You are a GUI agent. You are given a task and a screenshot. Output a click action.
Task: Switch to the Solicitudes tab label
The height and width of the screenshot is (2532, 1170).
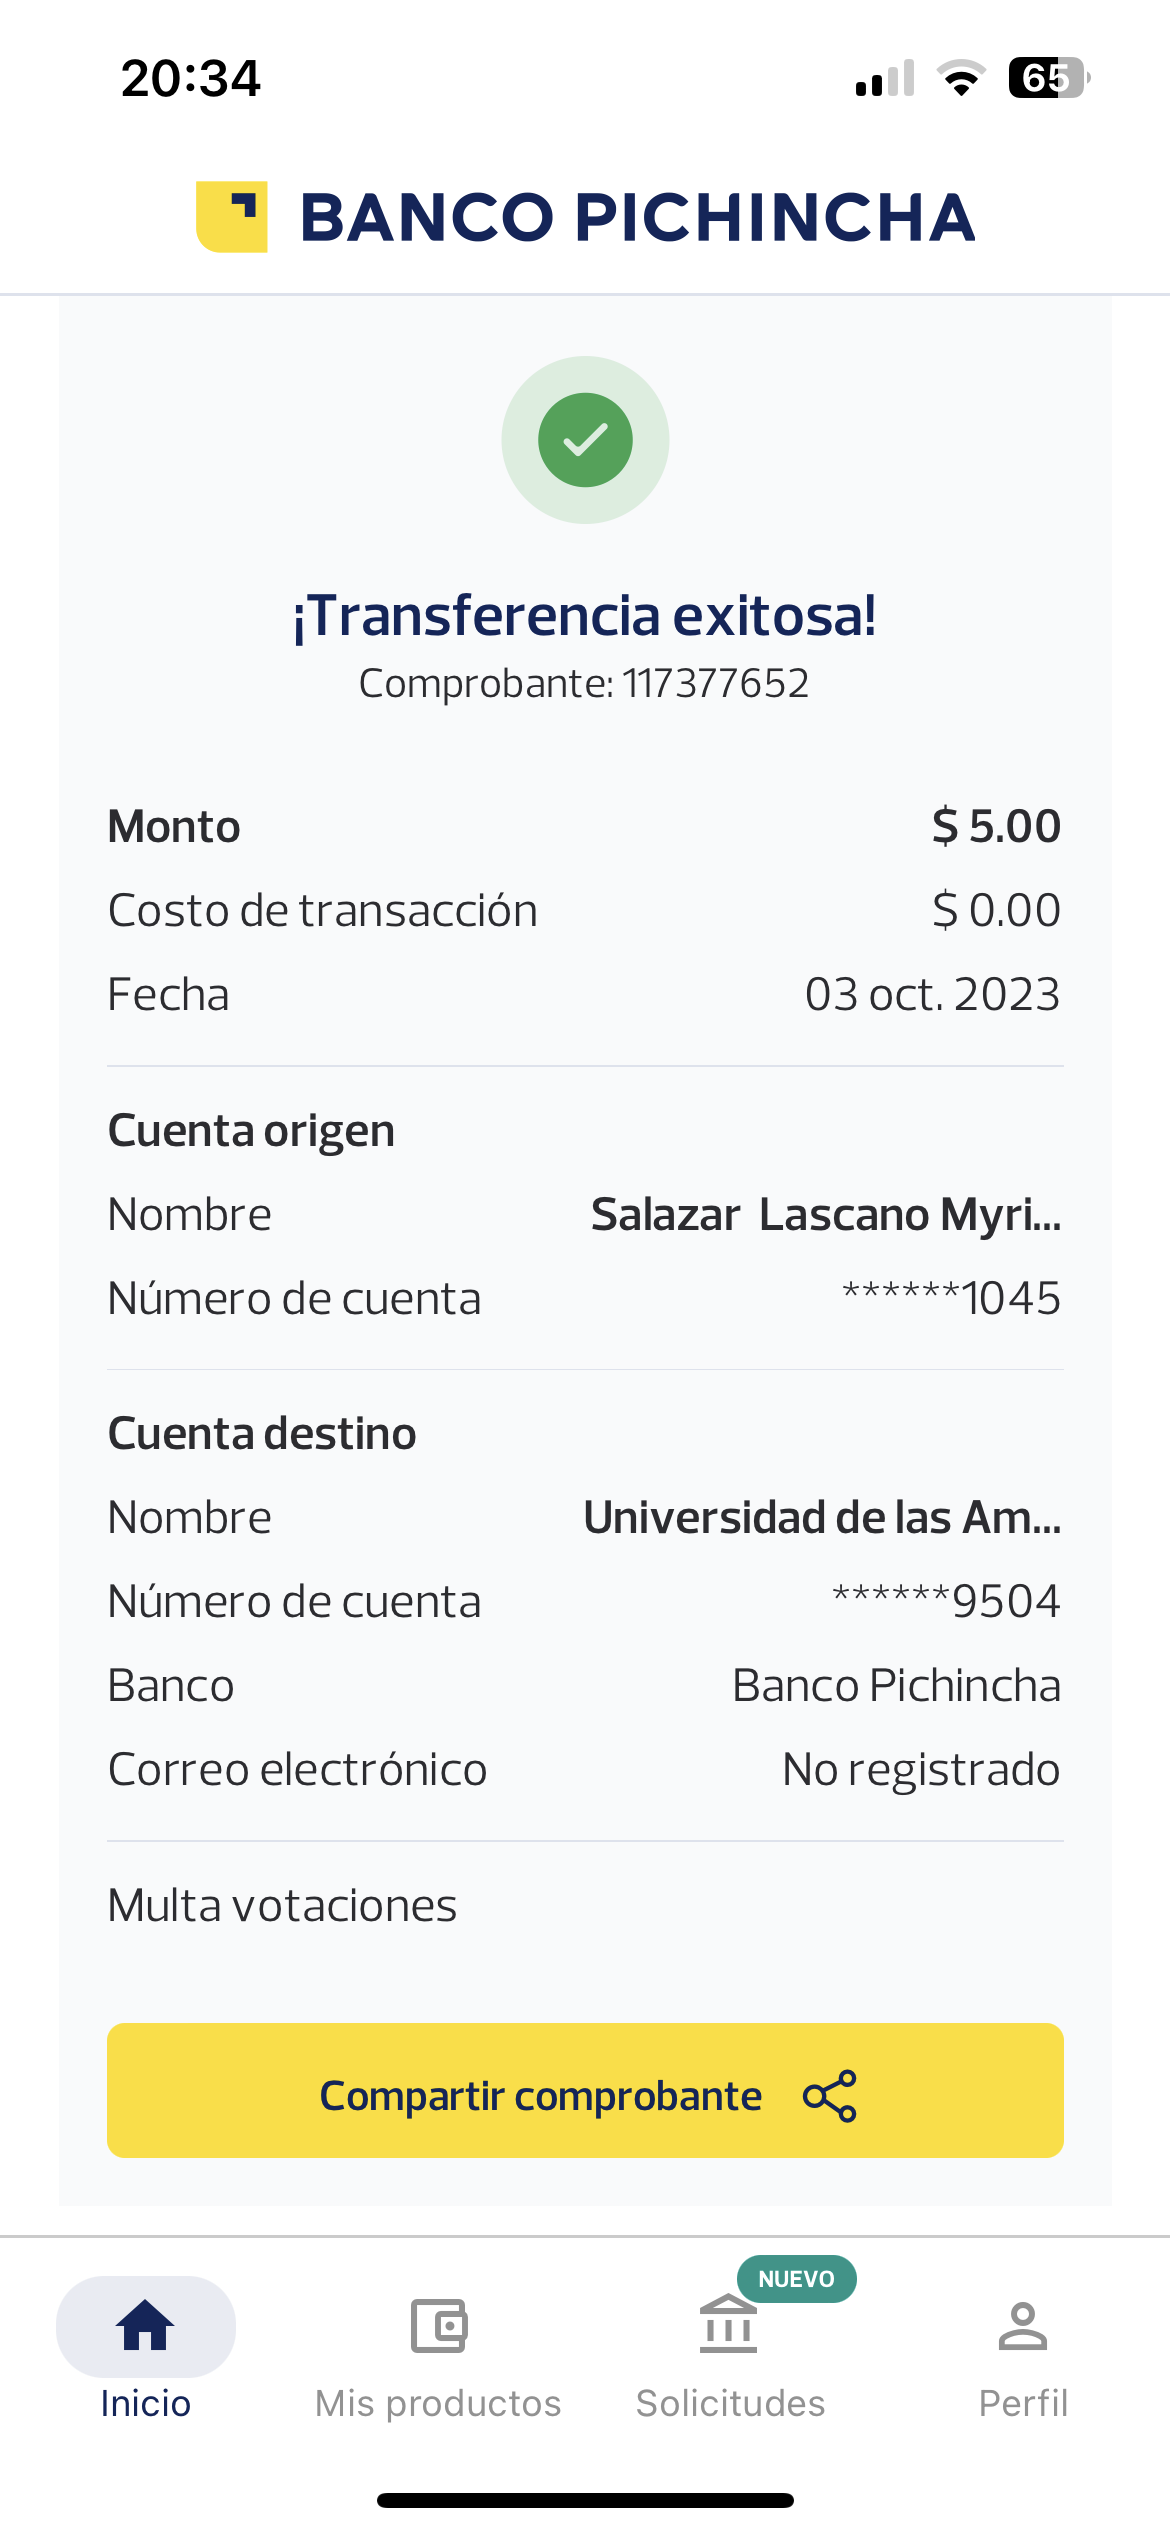pyautogui.click(x=730, y=2403)
